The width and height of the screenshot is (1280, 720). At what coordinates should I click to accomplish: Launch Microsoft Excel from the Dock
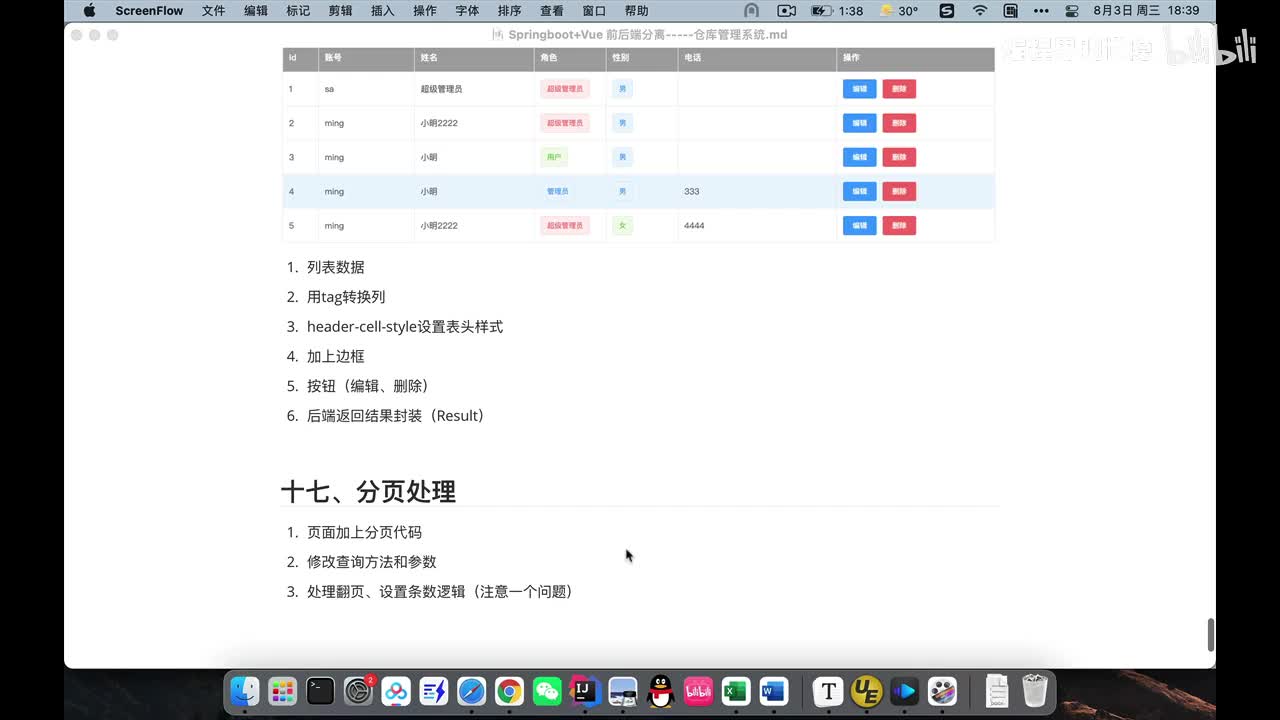coord(736,691)
